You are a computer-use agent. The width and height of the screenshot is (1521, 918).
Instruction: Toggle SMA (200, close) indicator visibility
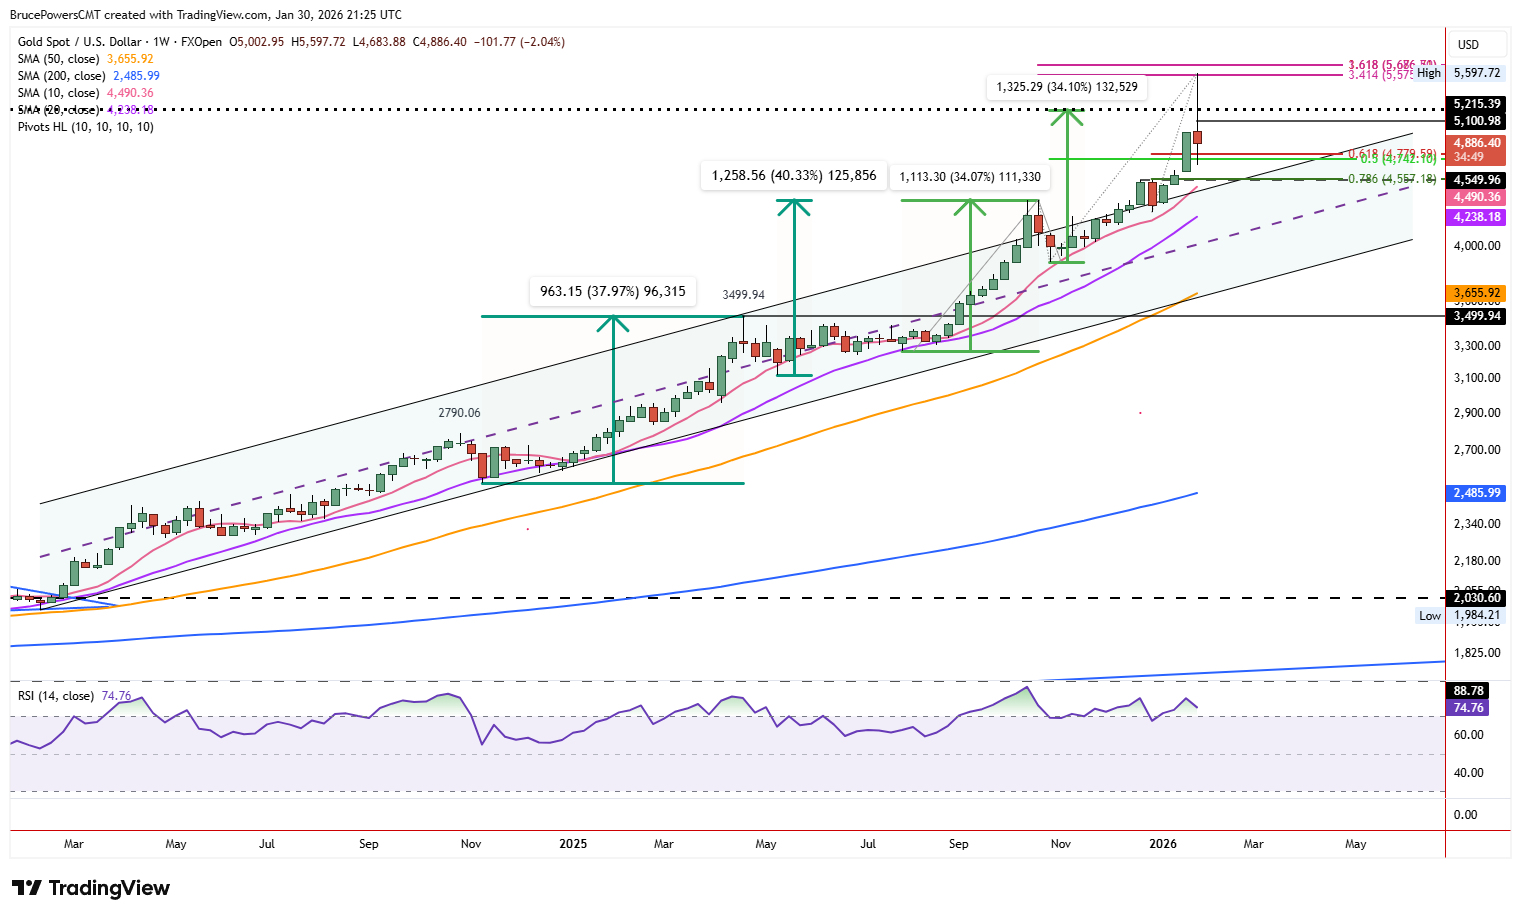pyautogui.click(x=62, y=75)
